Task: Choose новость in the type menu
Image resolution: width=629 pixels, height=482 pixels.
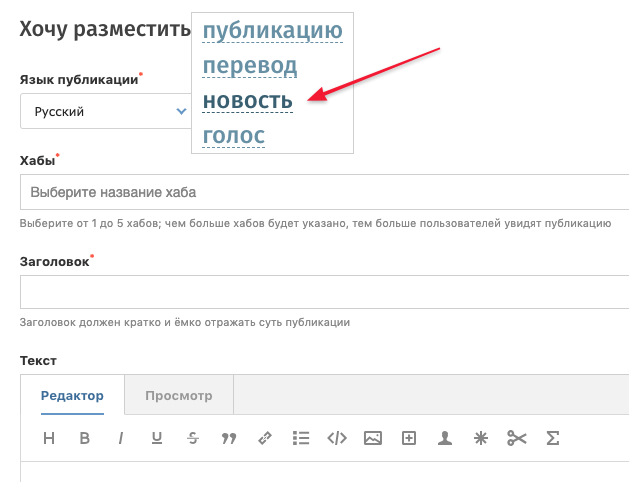Action: point(248,100)
